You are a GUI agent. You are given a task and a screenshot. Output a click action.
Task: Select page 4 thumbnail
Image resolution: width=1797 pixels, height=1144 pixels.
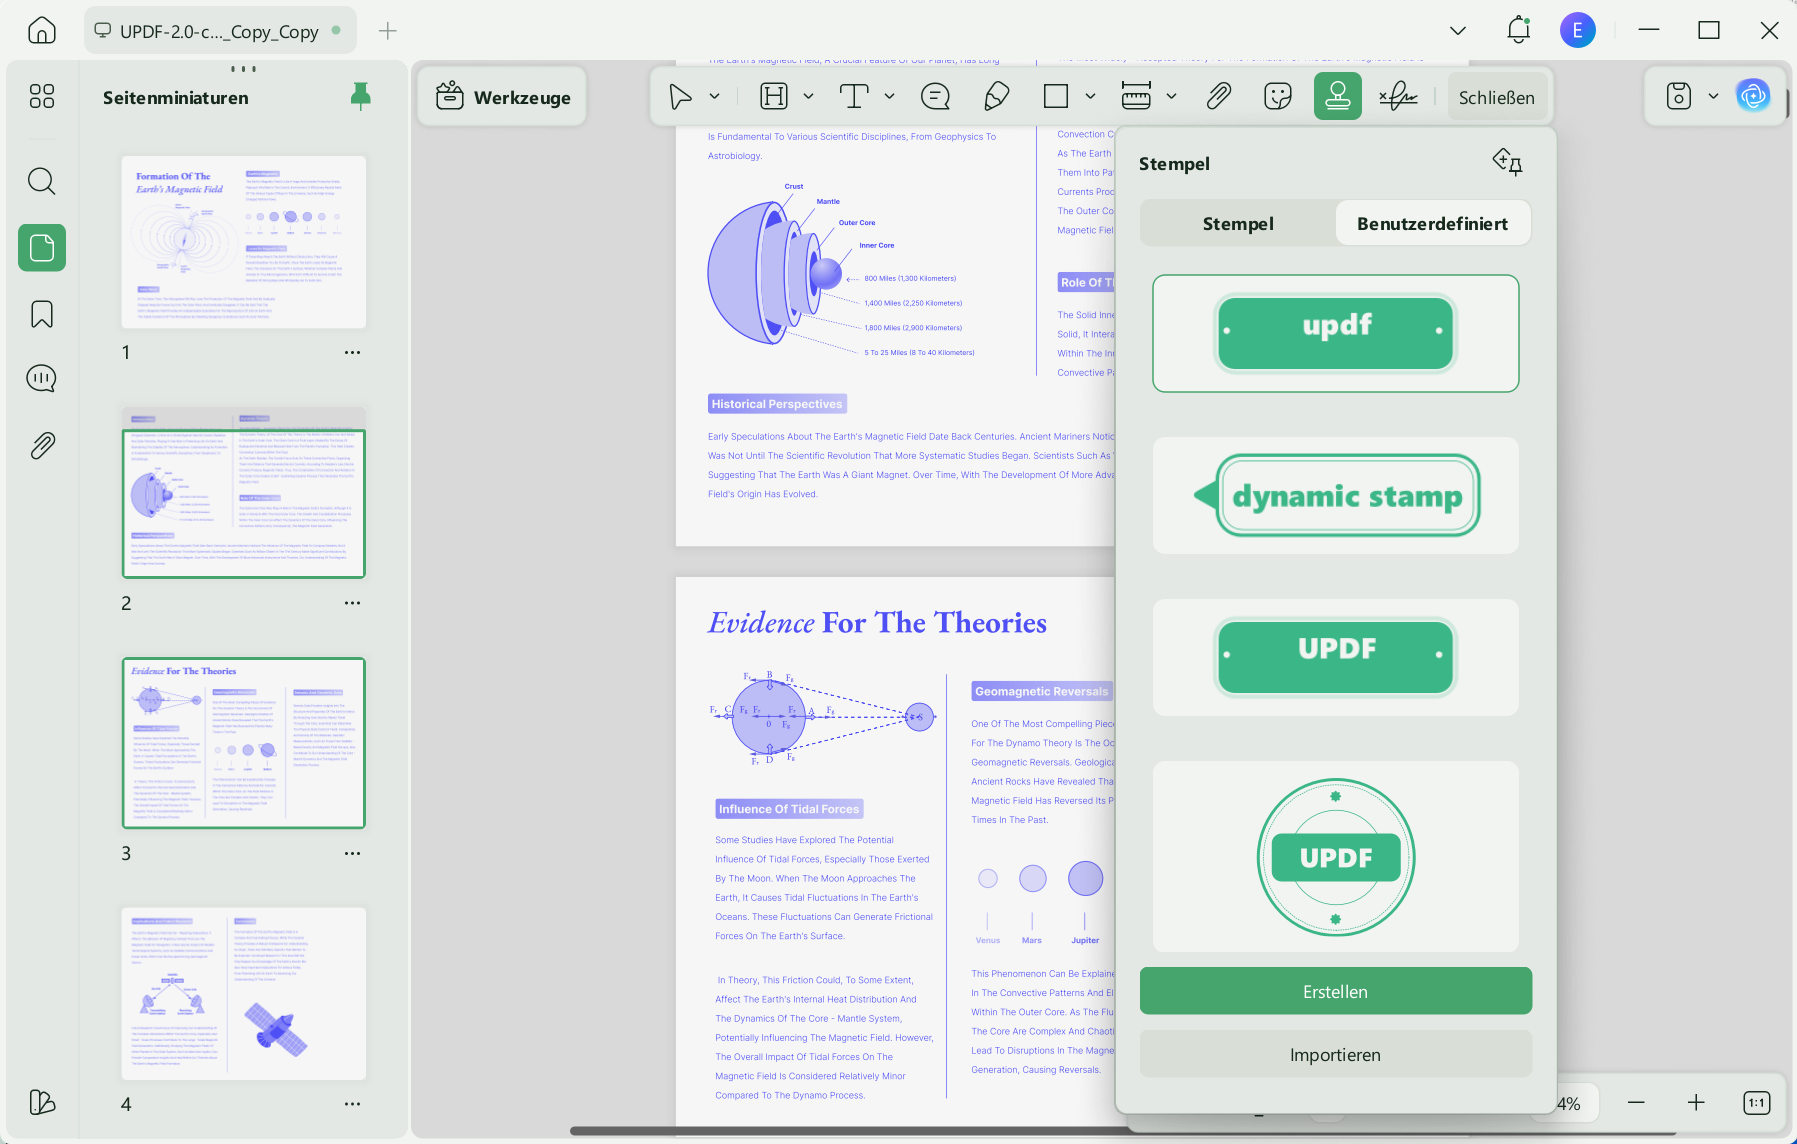244,994
